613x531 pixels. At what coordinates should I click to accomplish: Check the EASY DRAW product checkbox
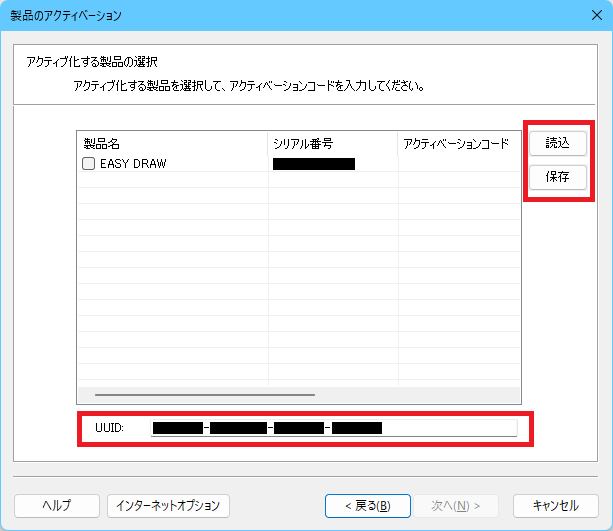click(x=88, y=163)
